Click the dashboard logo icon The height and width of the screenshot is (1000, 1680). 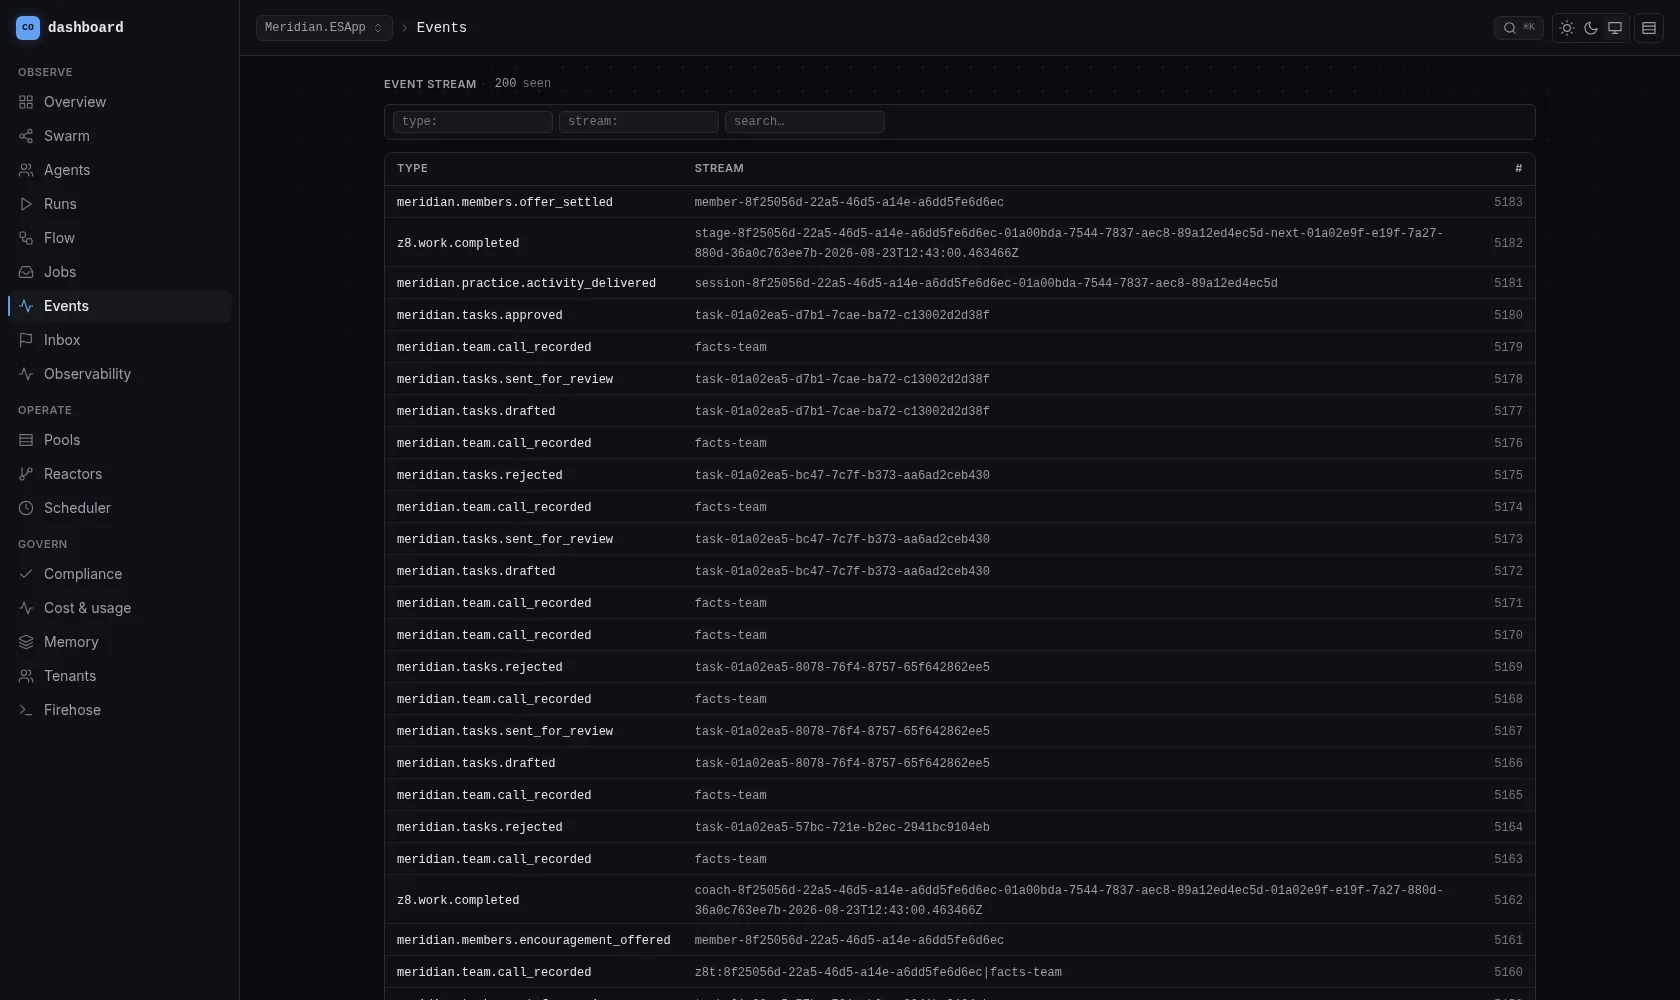pos(28,28)
